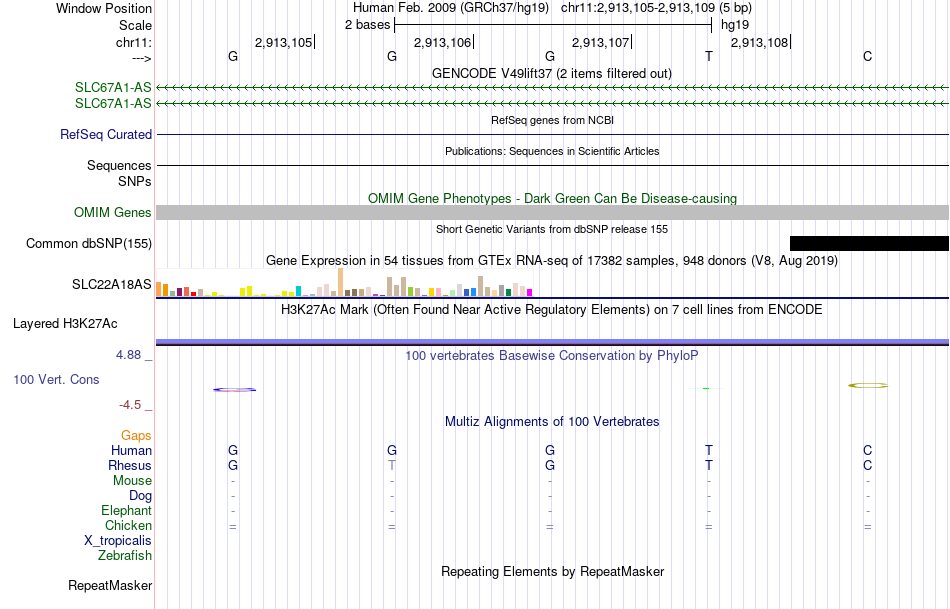The height and width of the screenshot is (609, 950).
Task: Open RefSeq genes from NCBI track title
Action: coord(552,120)
